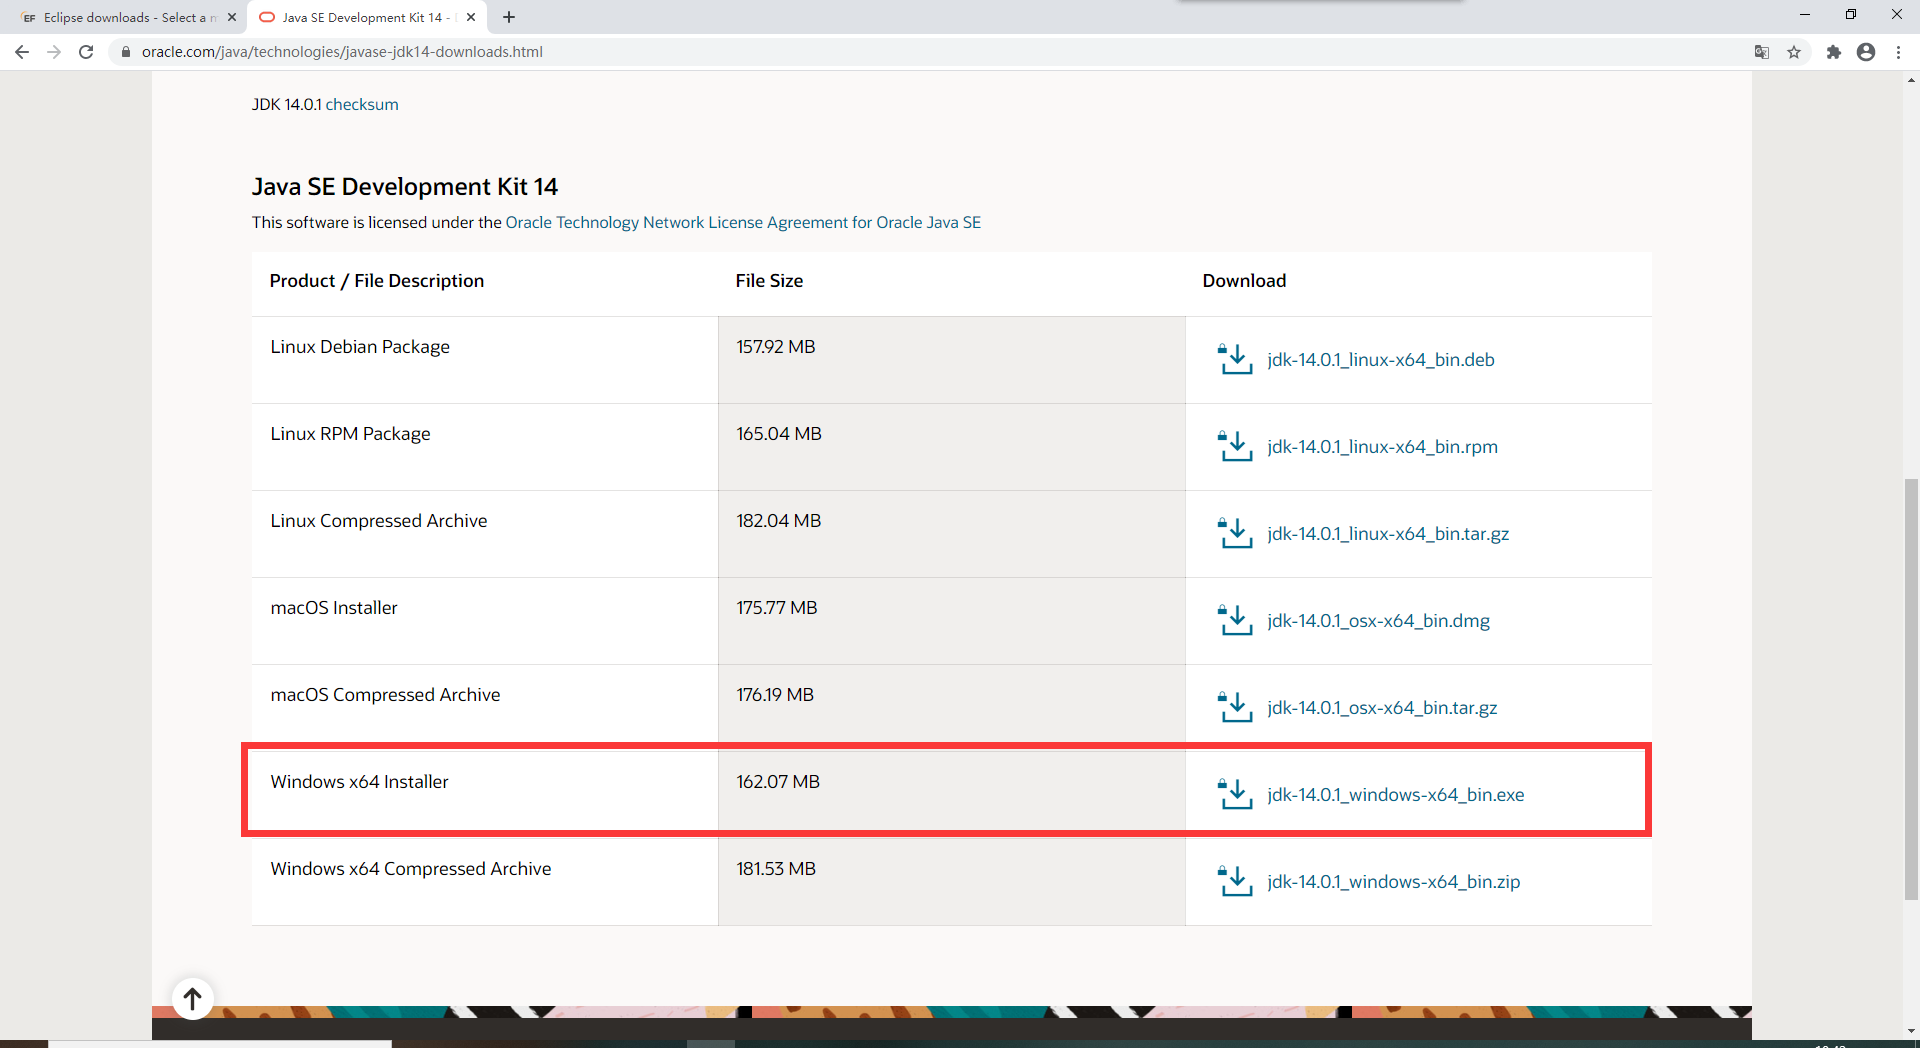This screenshot has height=1048, width=1920.
Task: Open the Chrome extensions puzzle icon
Action: tap(1833, 51)
